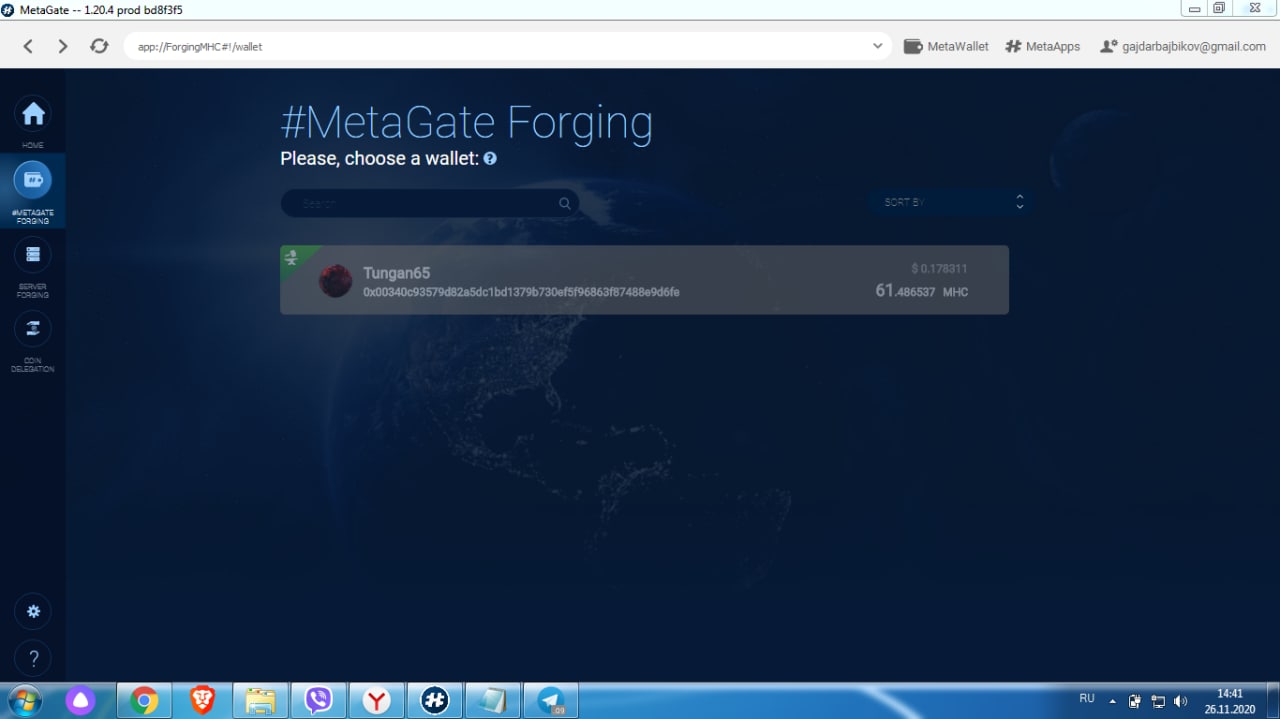Image resolution: width=1280 pixels, height=719 pixels.
Task: Open MetaApps from top bar
Action: pos(1042,46)
